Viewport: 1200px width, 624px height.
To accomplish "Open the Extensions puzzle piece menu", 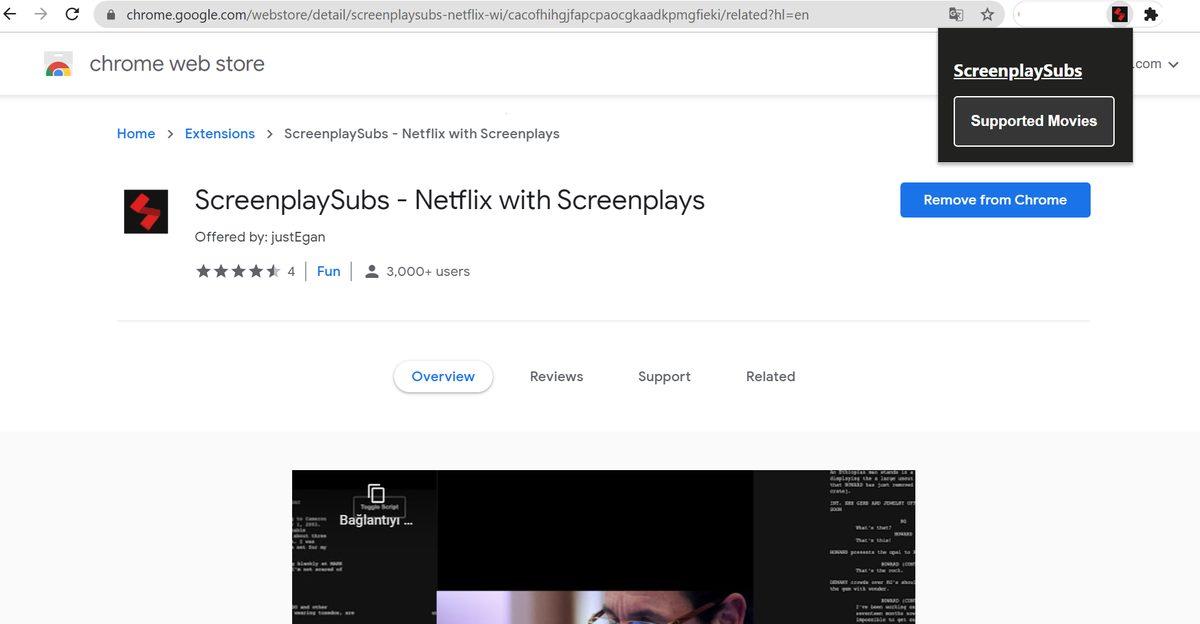I will [1150, 13].
